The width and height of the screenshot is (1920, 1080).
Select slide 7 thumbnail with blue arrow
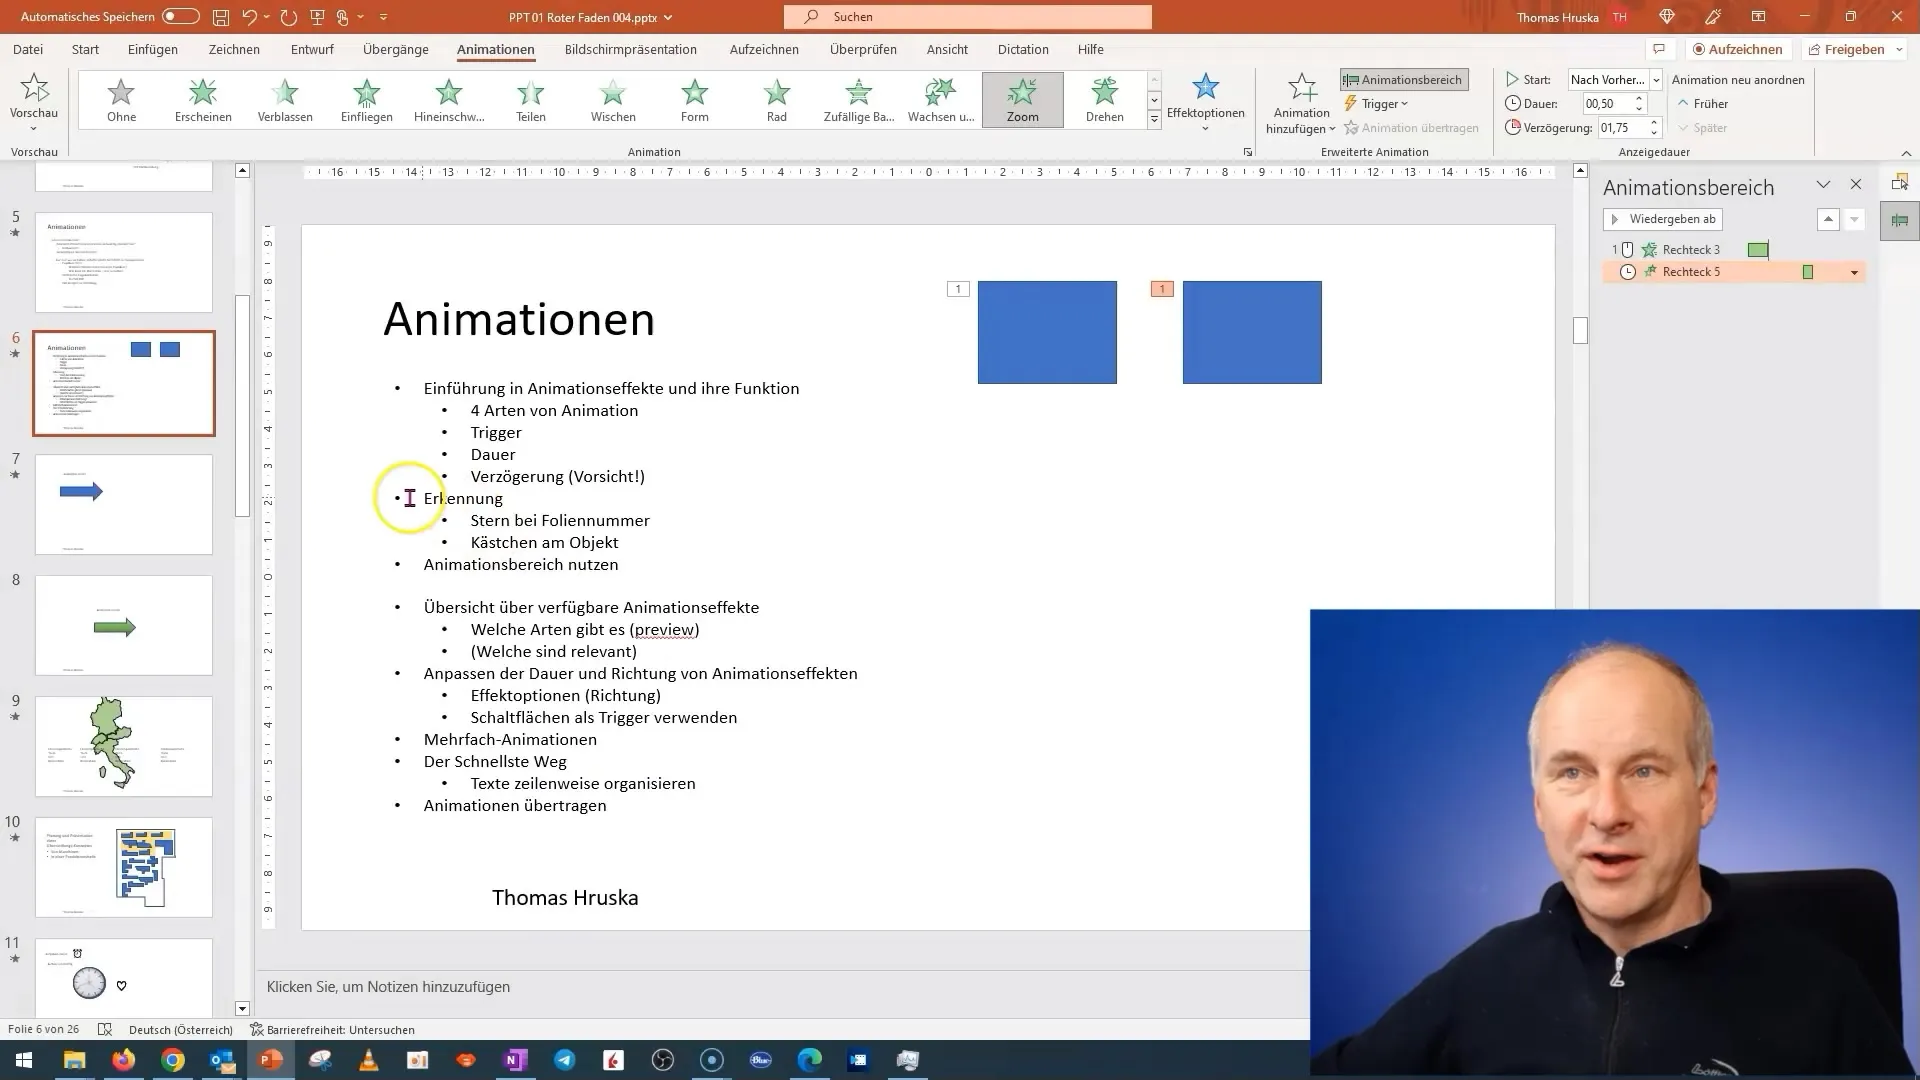coord(124,504)
